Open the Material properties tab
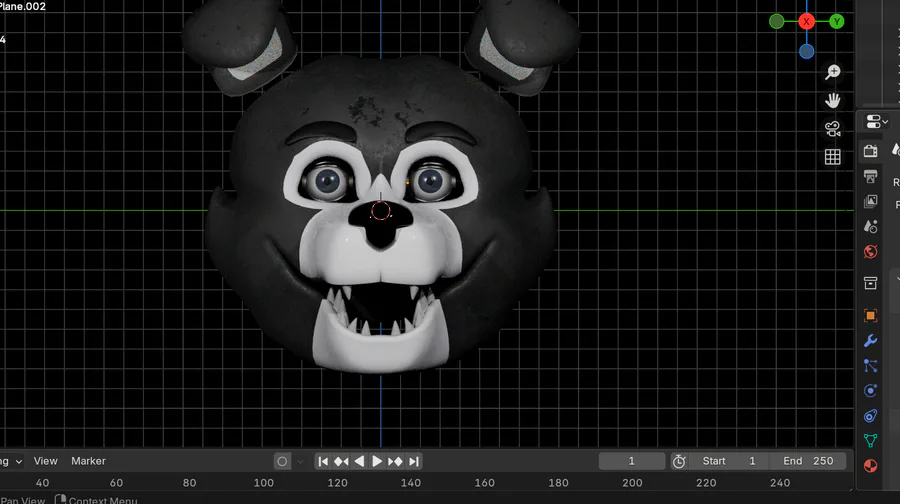The width and height of the screenshot is (900, 504). (871, 466)
